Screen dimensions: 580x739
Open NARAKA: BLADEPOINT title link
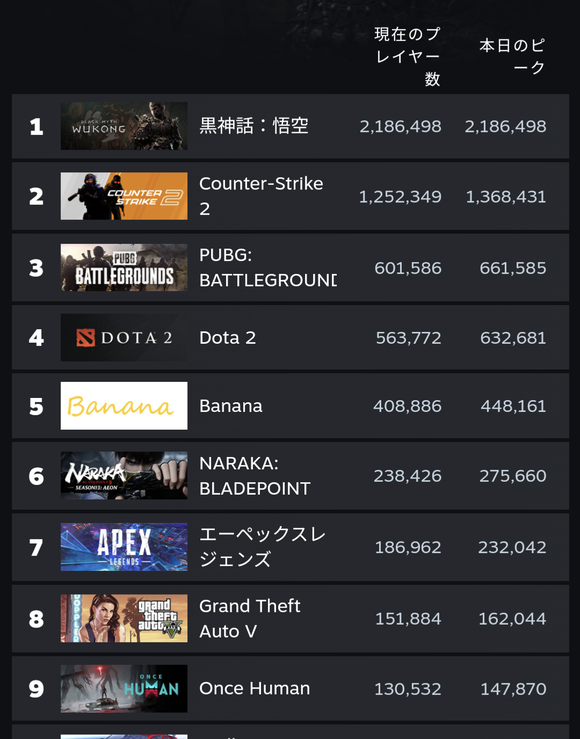[x=255, y=476]
